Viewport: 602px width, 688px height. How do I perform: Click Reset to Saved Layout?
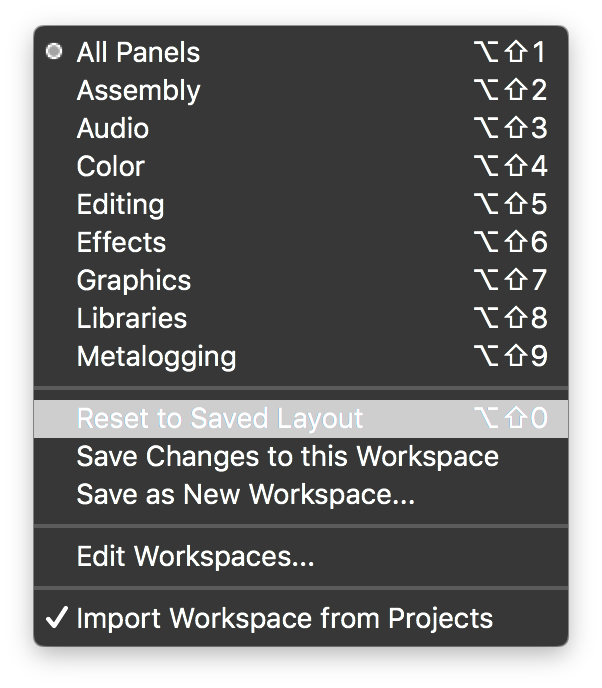(x=220, y=419)
